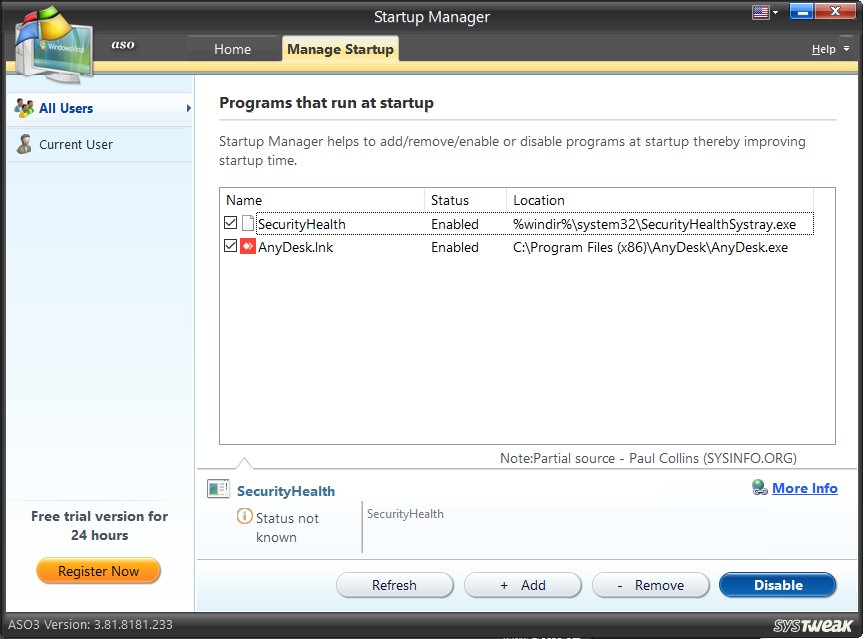Screen dimensions: 864x639
Task: Uncheck the SecurityHealth startup entry
Action: point(230,222)
